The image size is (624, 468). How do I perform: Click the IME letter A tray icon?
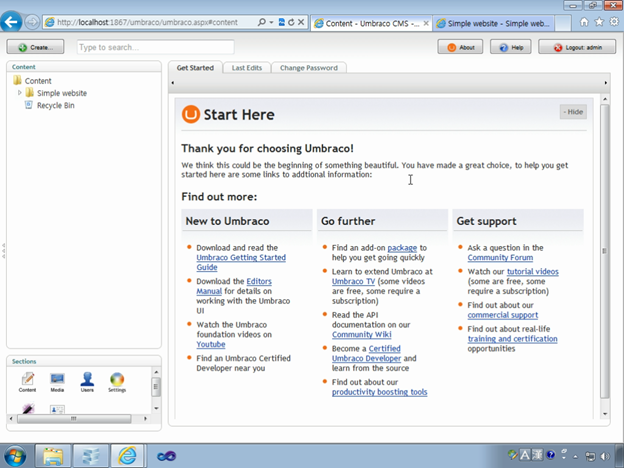[x=525, y=455]
